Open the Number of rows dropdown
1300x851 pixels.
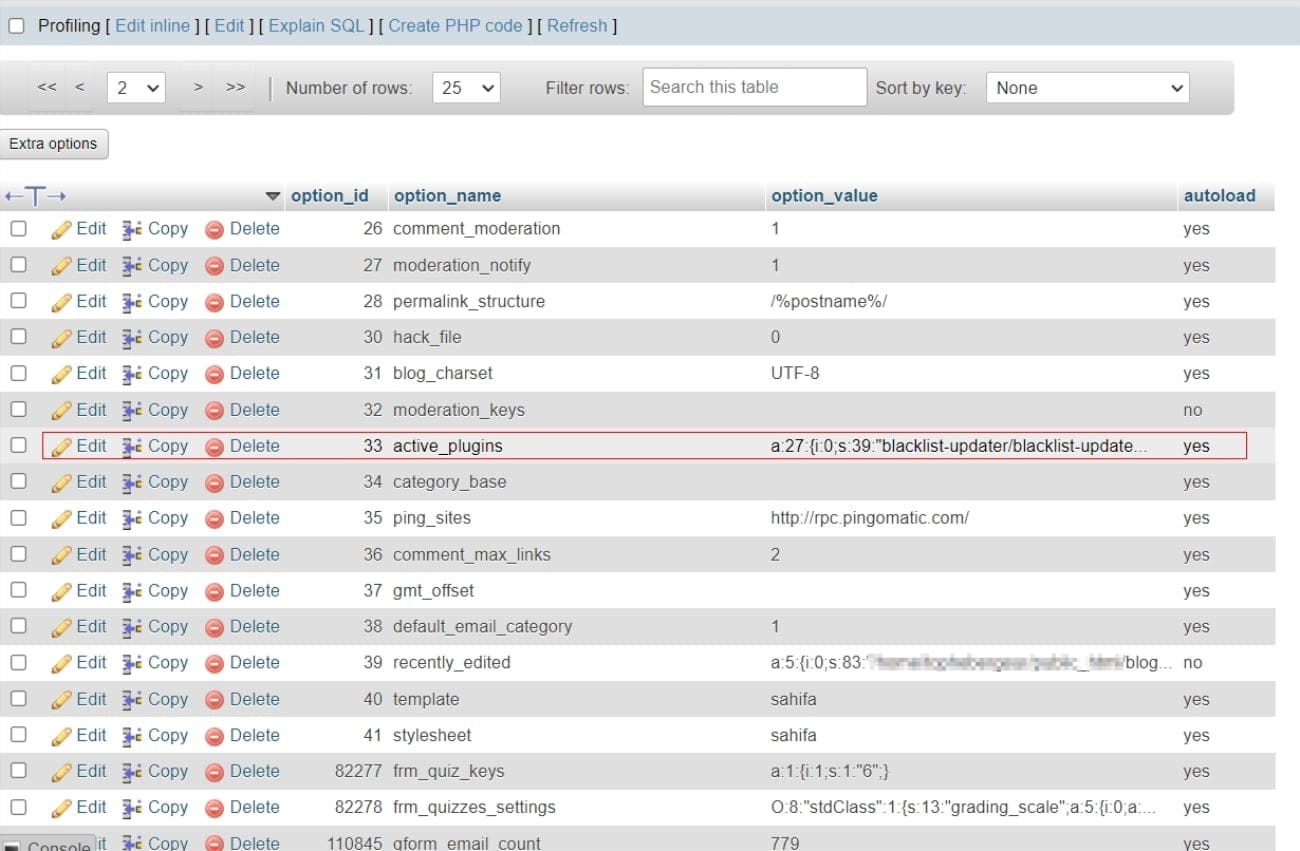tap(467, 88)
